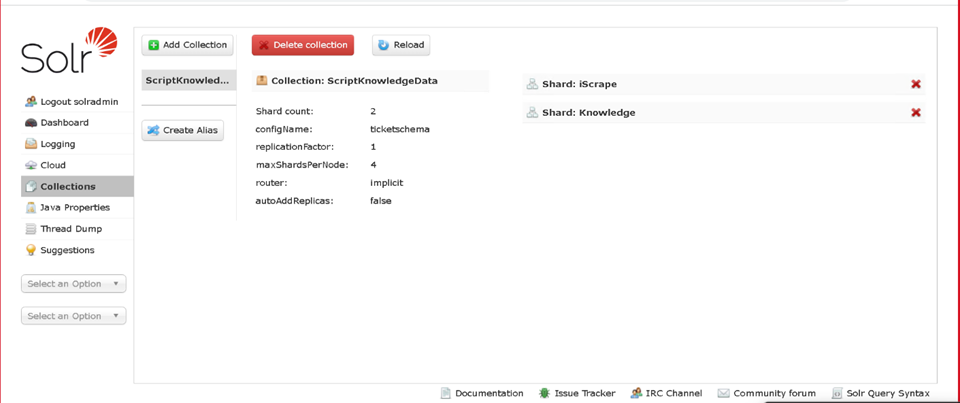The image size is (960, 403).
Task: Open the Suggestions menu item
Action: pyautogui.click(x=77, y=250)
